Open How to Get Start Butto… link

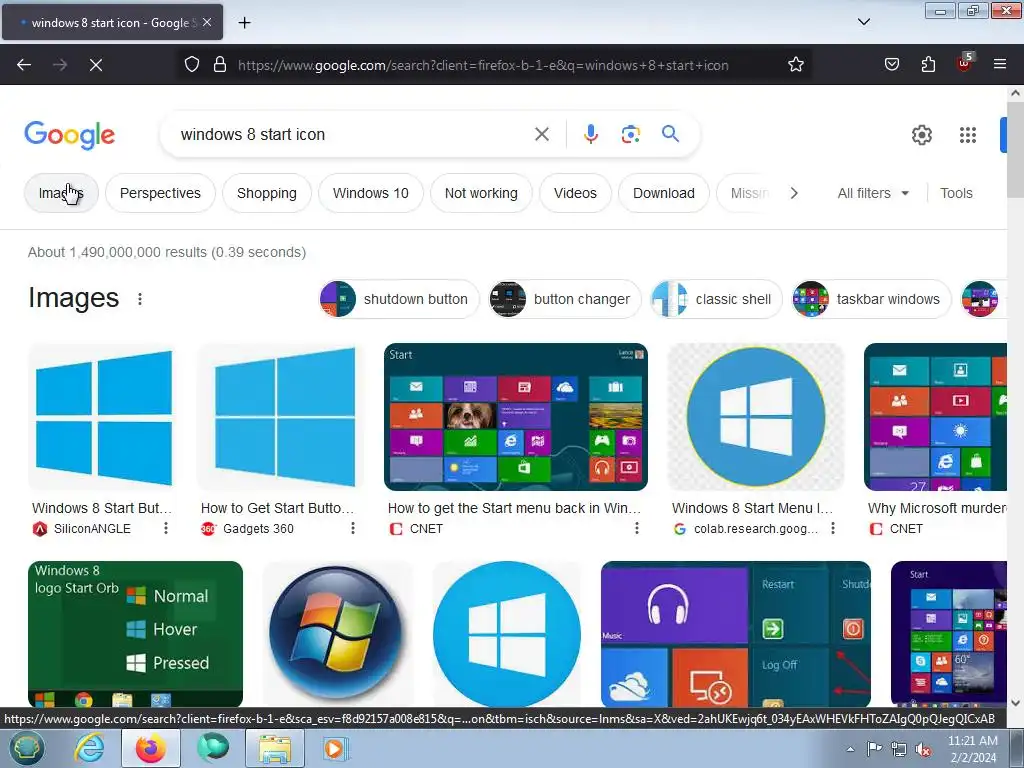point(278,508)
